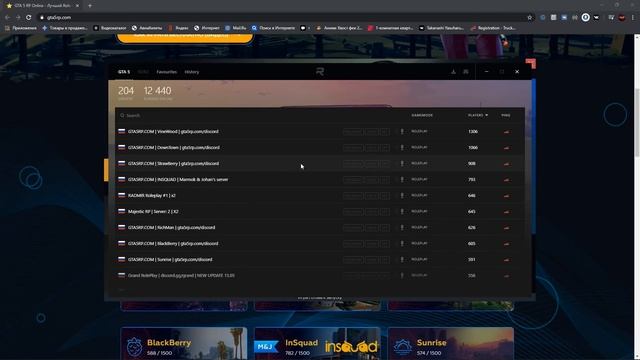Click the Russian flag on VineWood row
This screenshot has height=360, width=640.
click(122, 131)
